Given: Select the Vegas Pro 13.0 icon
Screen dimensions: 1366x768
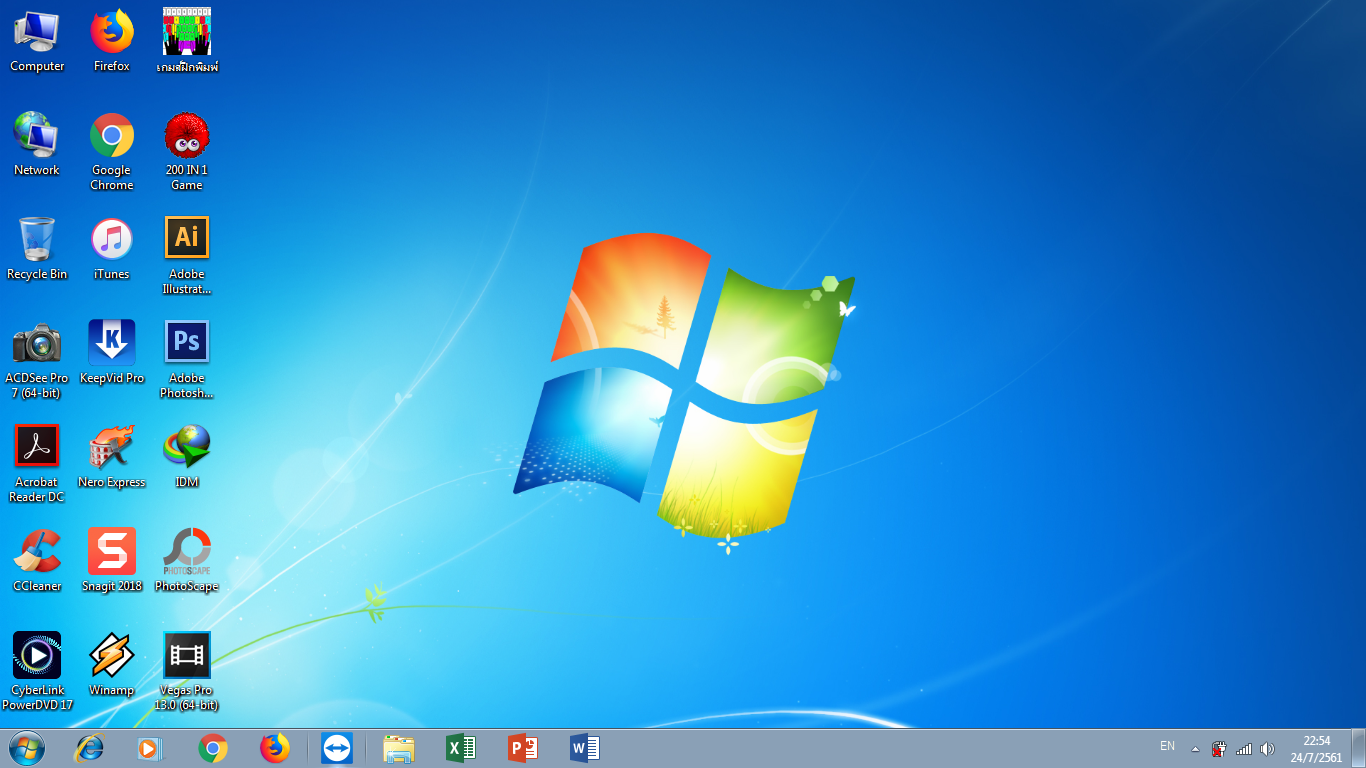Looking at the screenshot, I should click(x=187, y=672).
